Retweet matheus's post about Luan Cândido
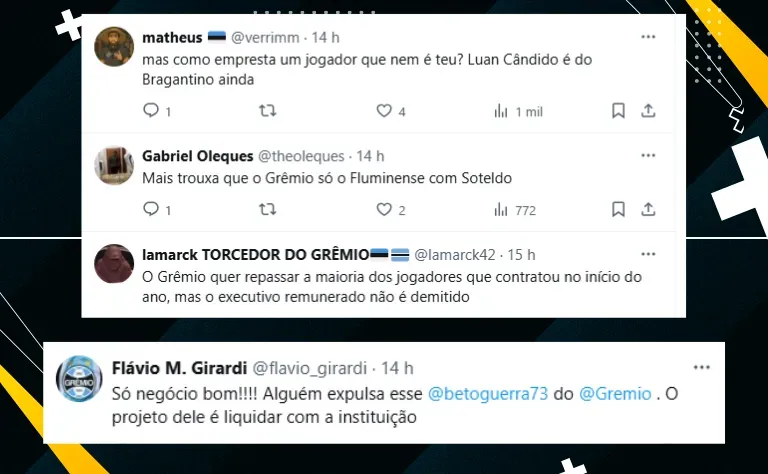 [267, 111]
